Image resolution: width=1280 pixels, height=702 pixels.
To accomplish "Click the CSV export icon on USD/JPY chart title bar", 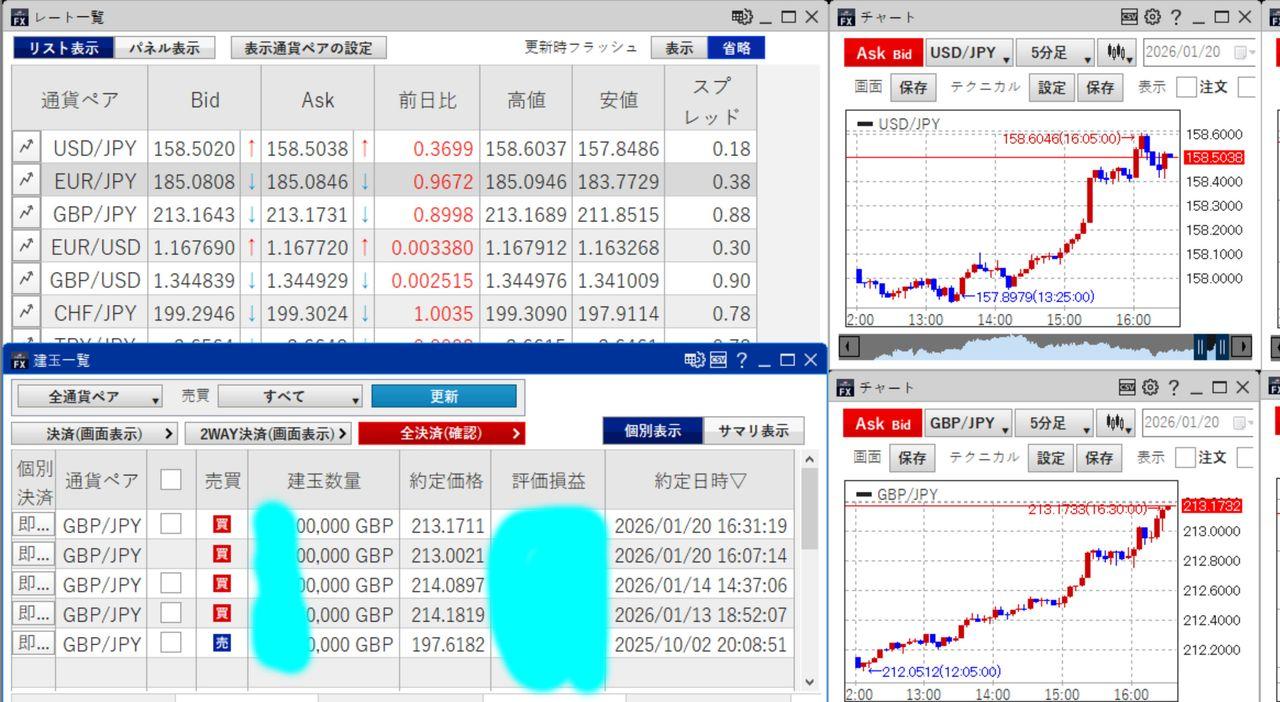I will (x=1127, y=17).
